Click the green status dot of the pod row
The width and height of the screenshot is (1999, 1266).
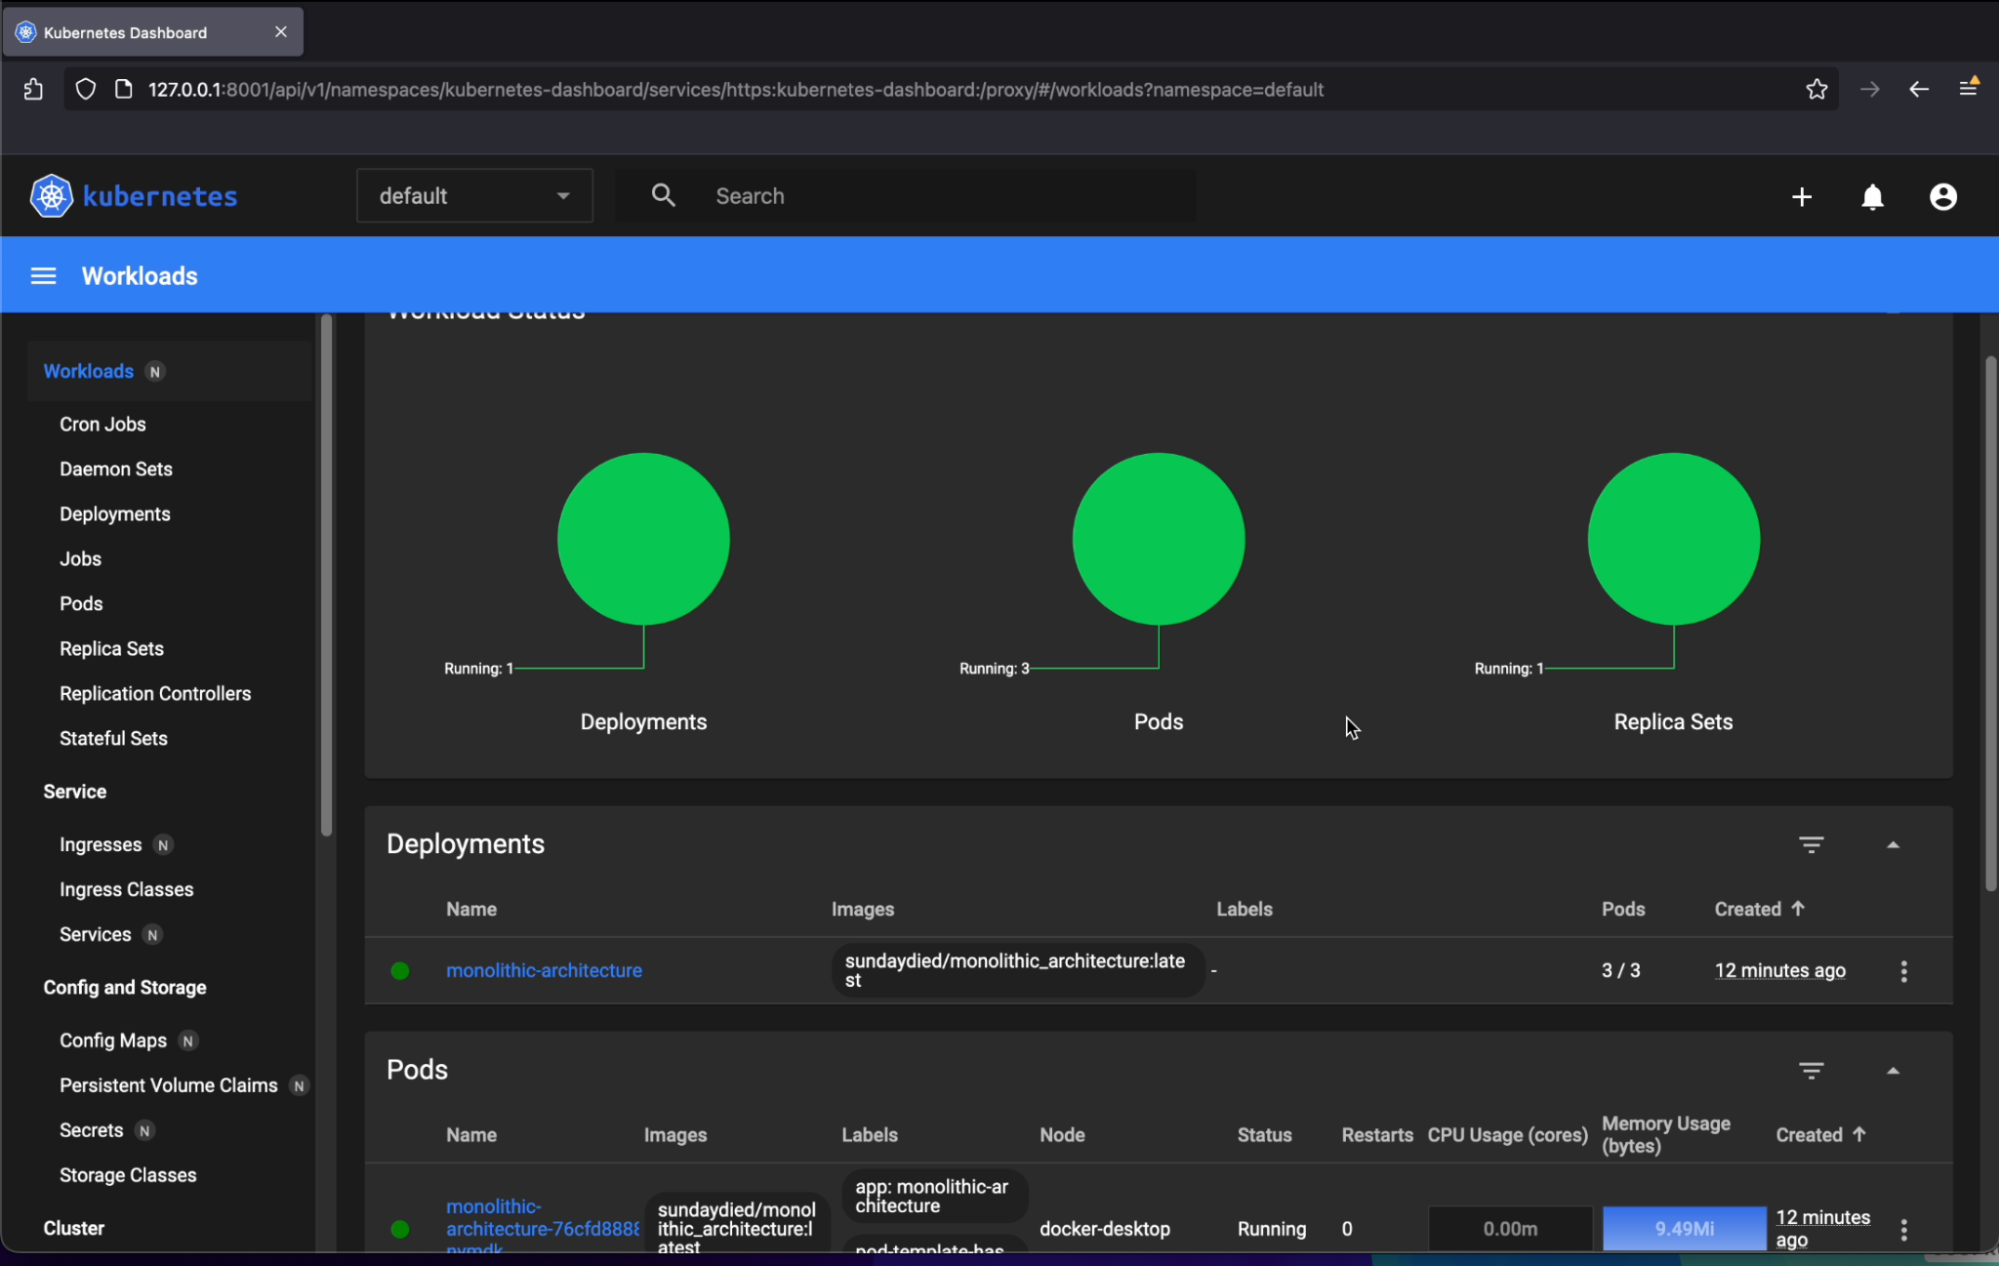tap(400, 1229)
